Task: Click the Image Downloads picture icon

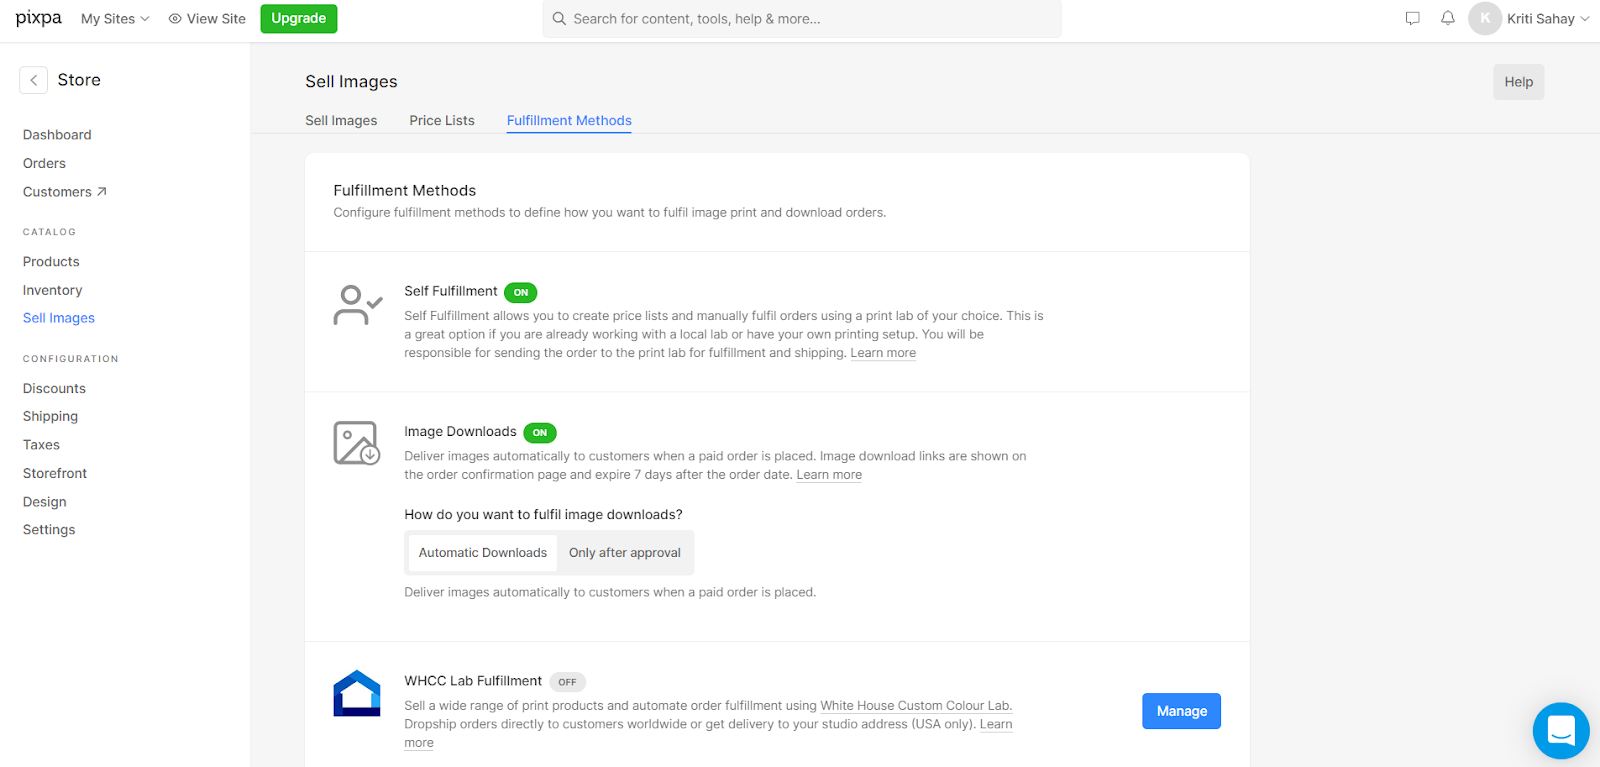Action: [x=356, y=443]
